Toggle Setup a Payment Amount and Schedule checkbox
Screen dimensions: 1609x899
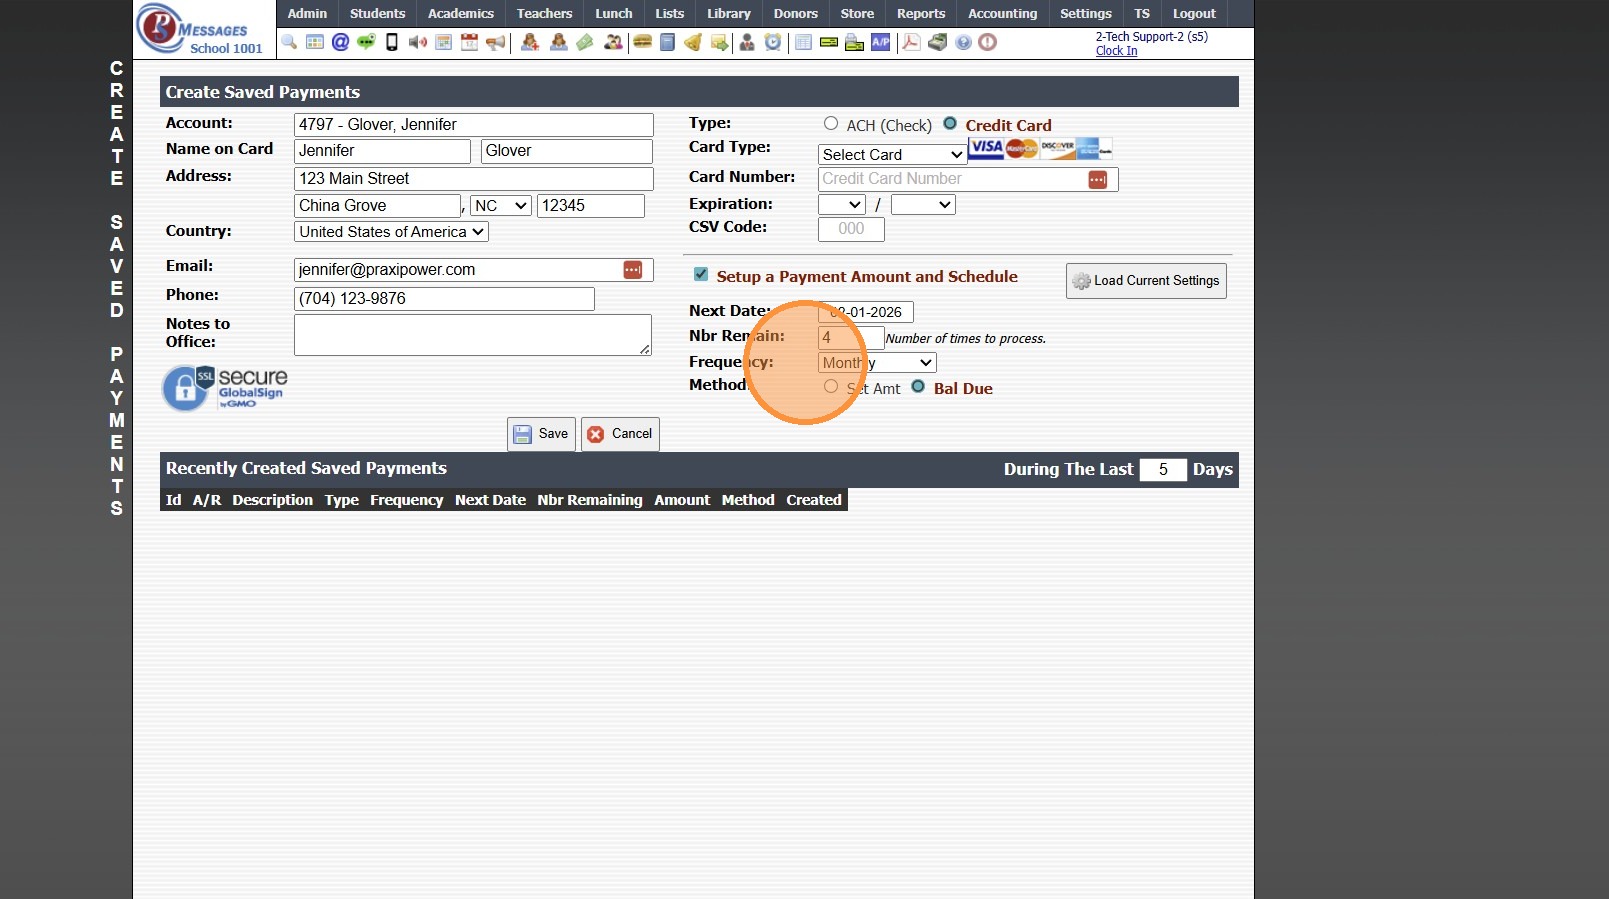point(701,275)
